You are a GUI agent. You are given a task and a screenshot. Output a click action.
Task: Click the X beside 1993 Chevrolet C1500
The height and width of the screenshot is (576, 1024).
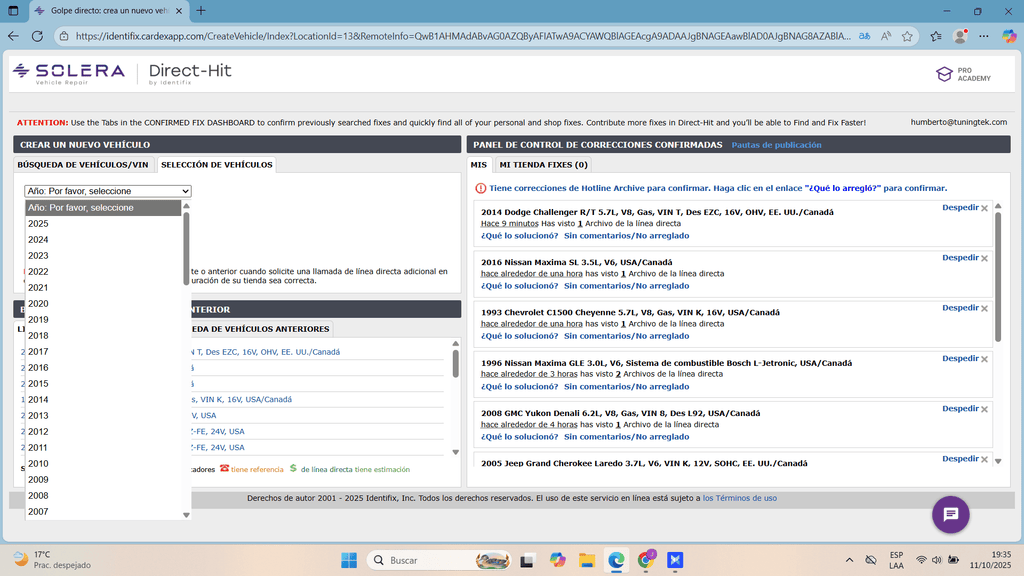coord(984,309)
